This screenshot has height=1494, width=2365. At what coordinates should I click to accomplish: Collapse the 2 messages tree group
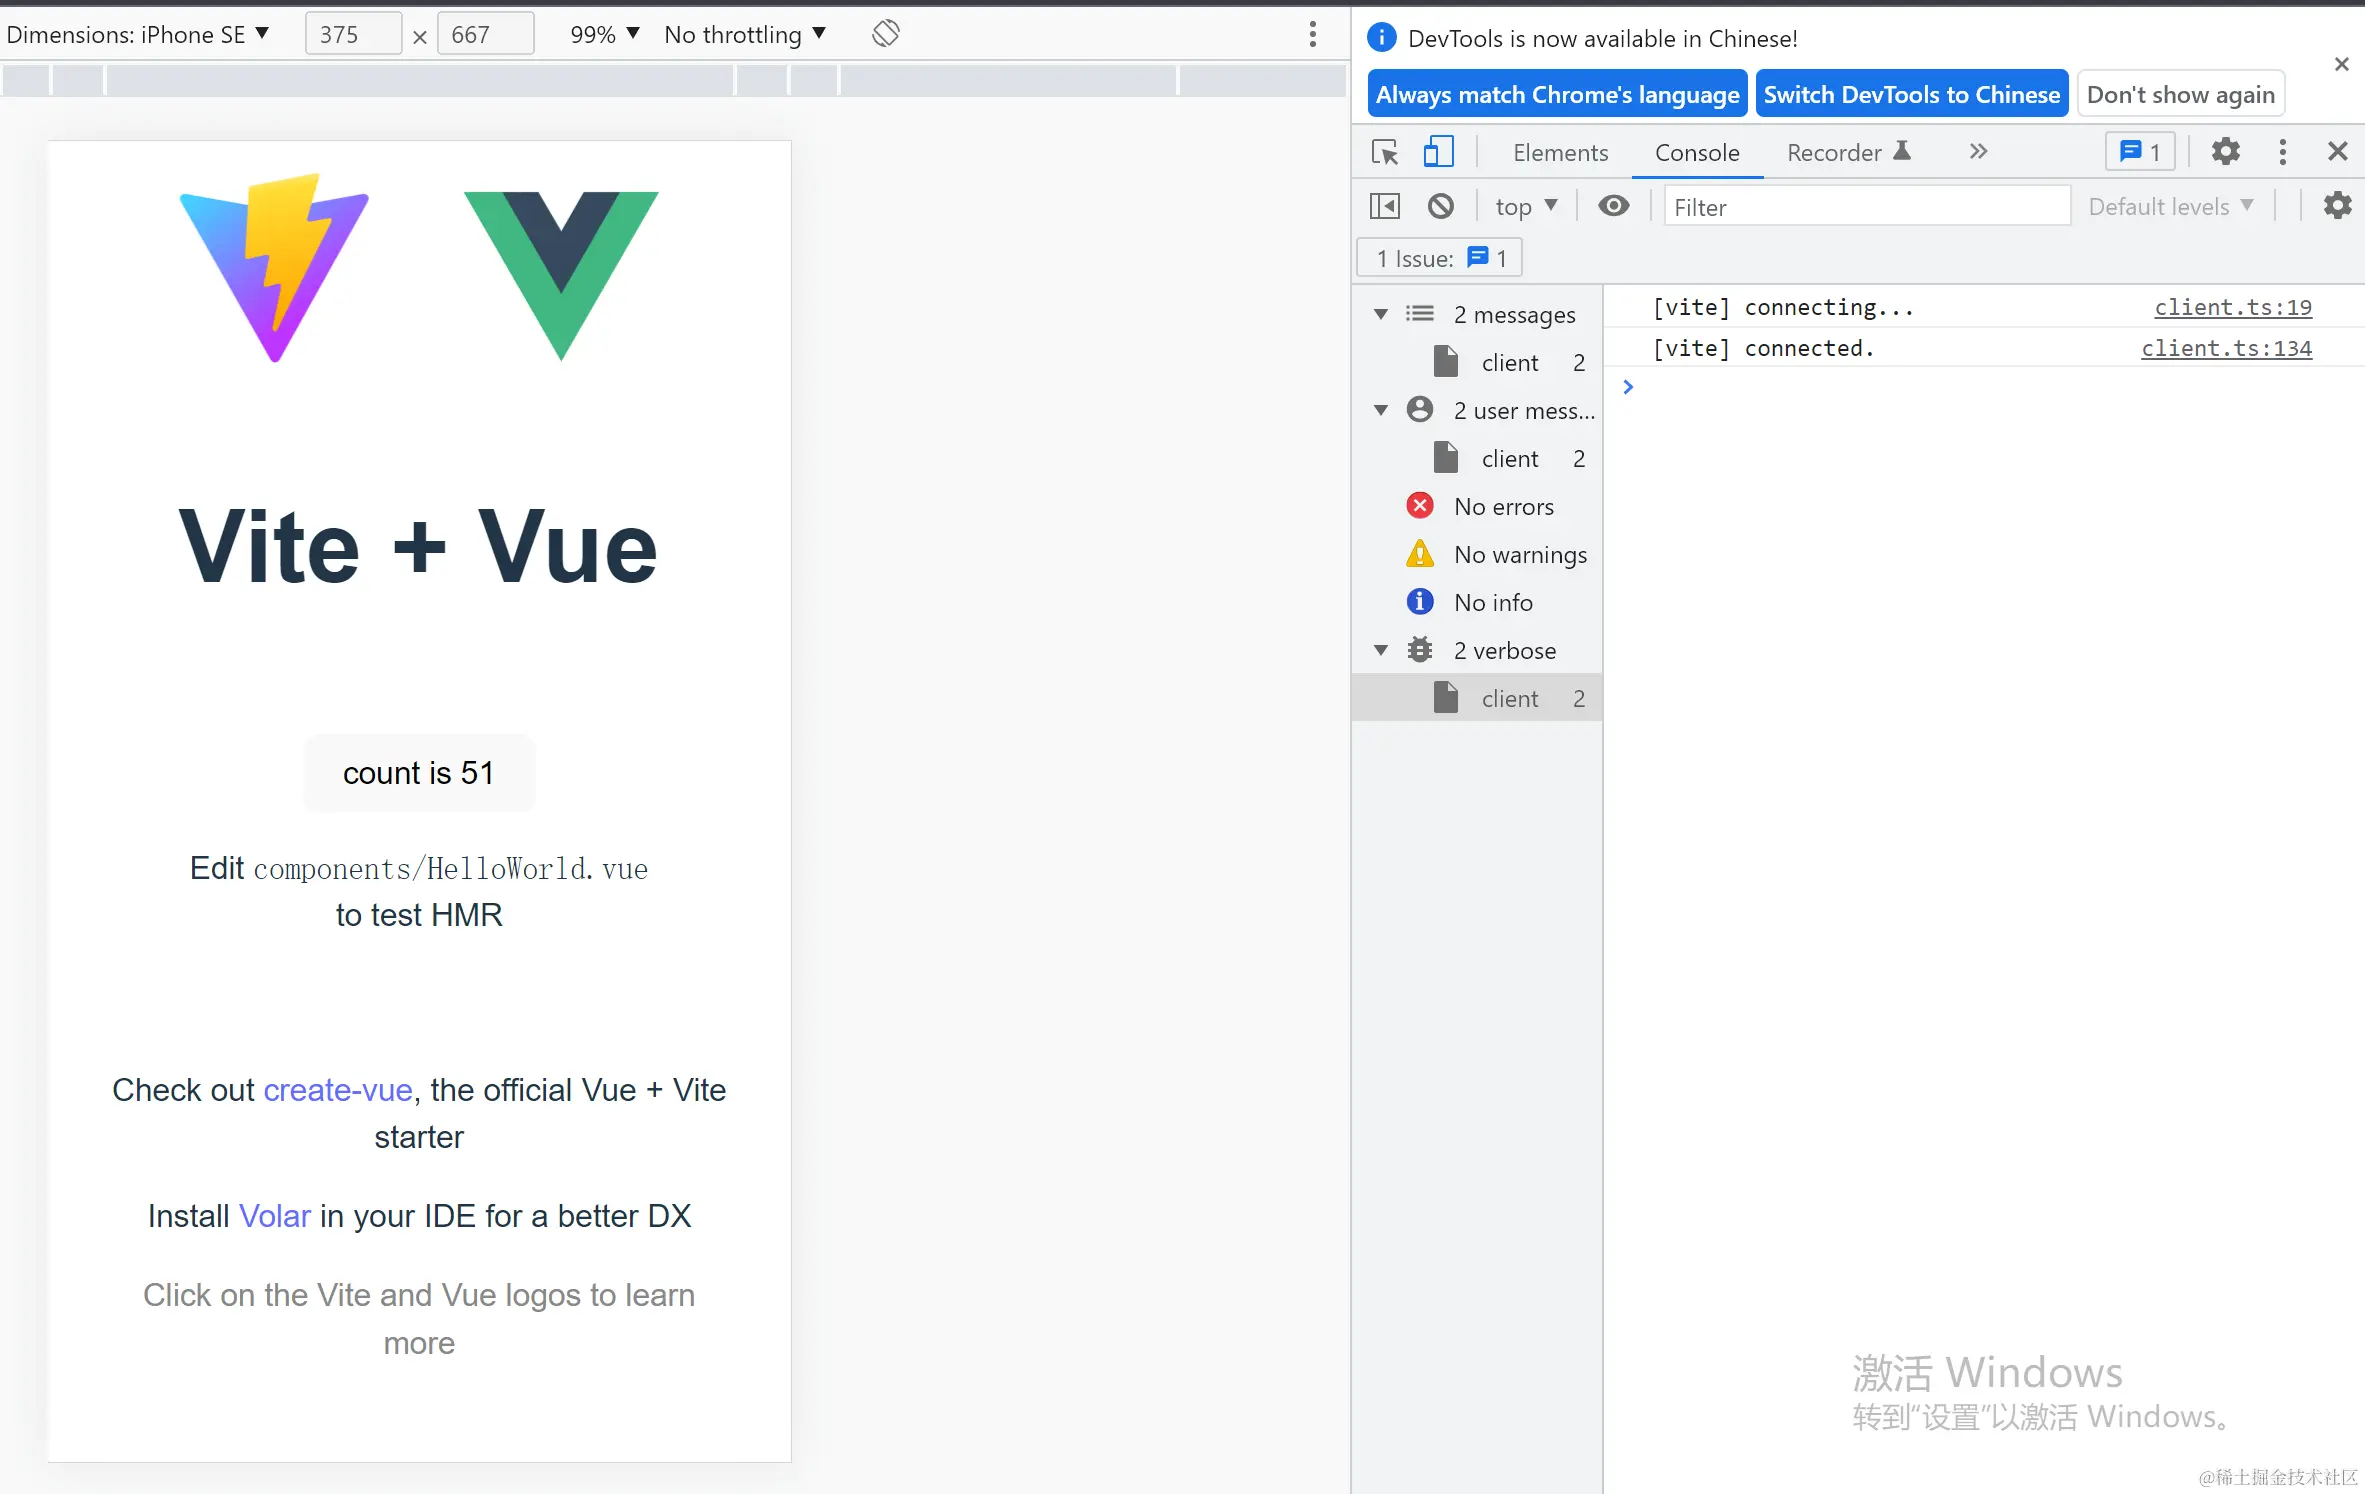pyautogui.click(x=1381, y=314)
